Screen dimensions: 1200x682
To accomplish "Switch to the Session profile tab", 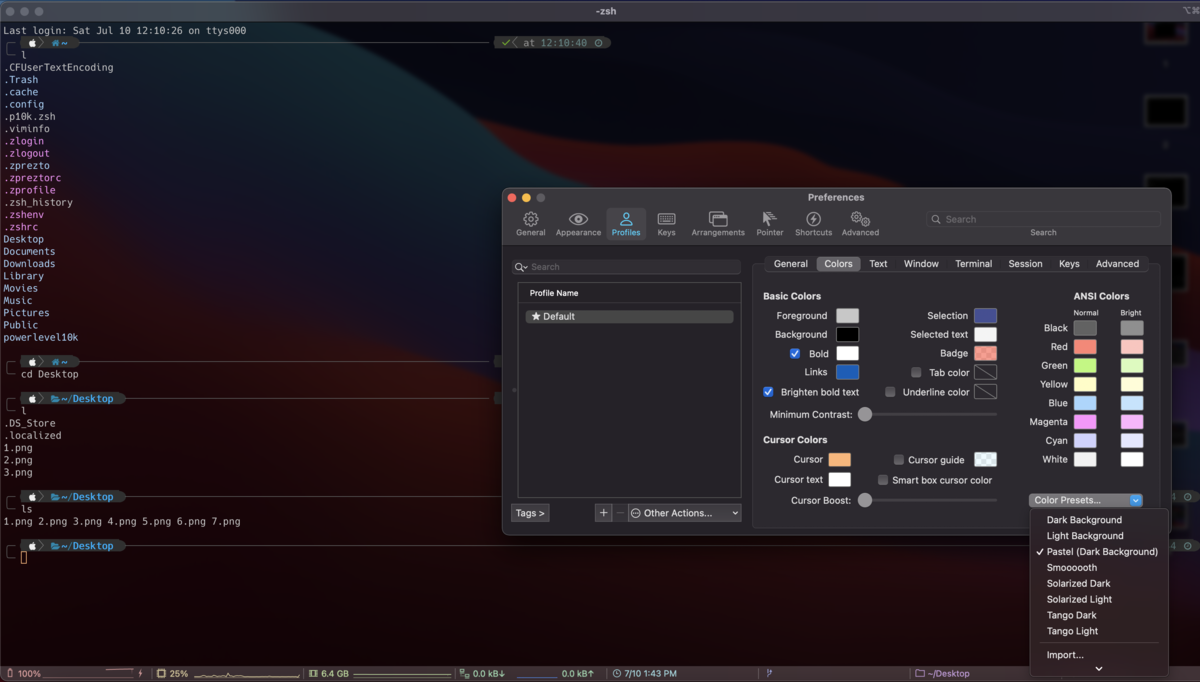I will coord(1025,264).
